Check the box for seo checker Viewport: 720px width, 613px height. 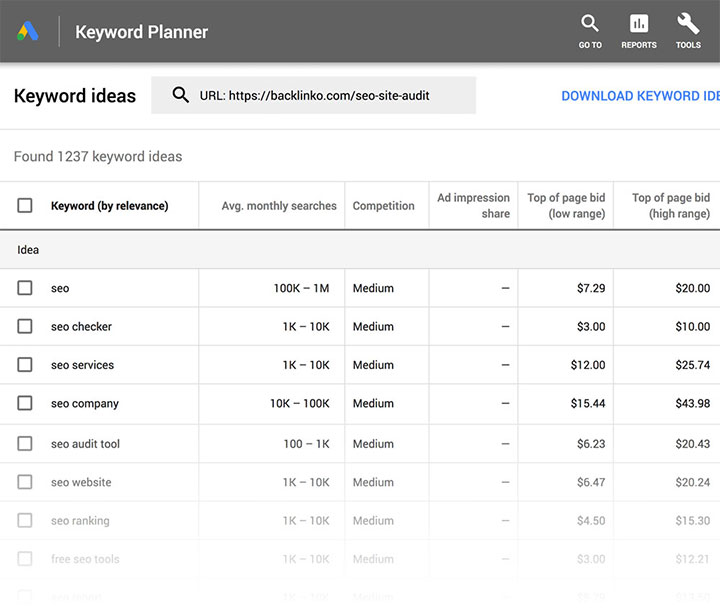[25, 326]
